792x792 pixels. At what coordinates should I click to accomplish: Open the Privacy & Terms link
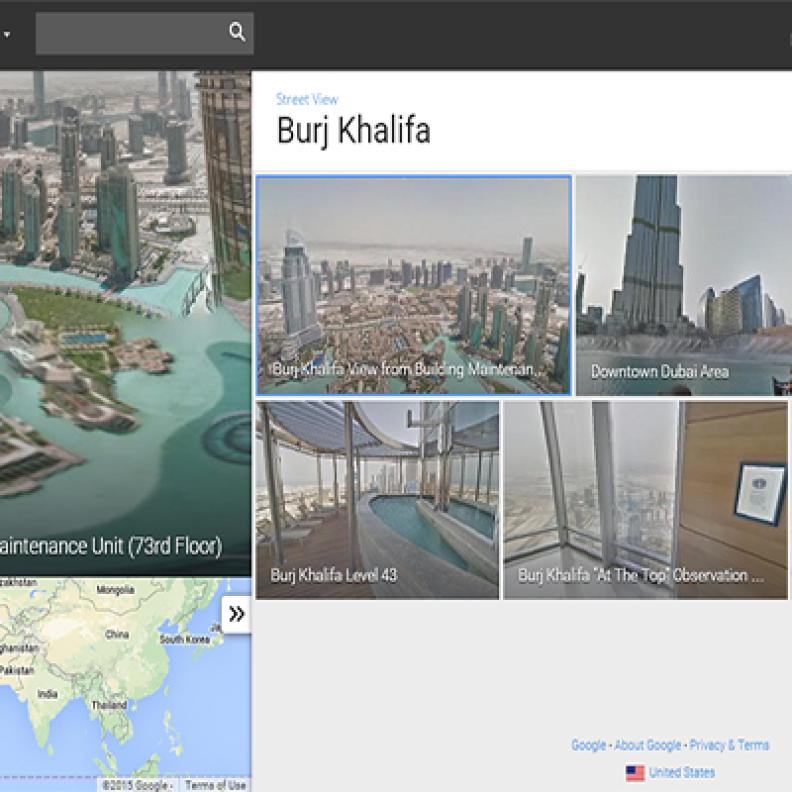[729, 745]
